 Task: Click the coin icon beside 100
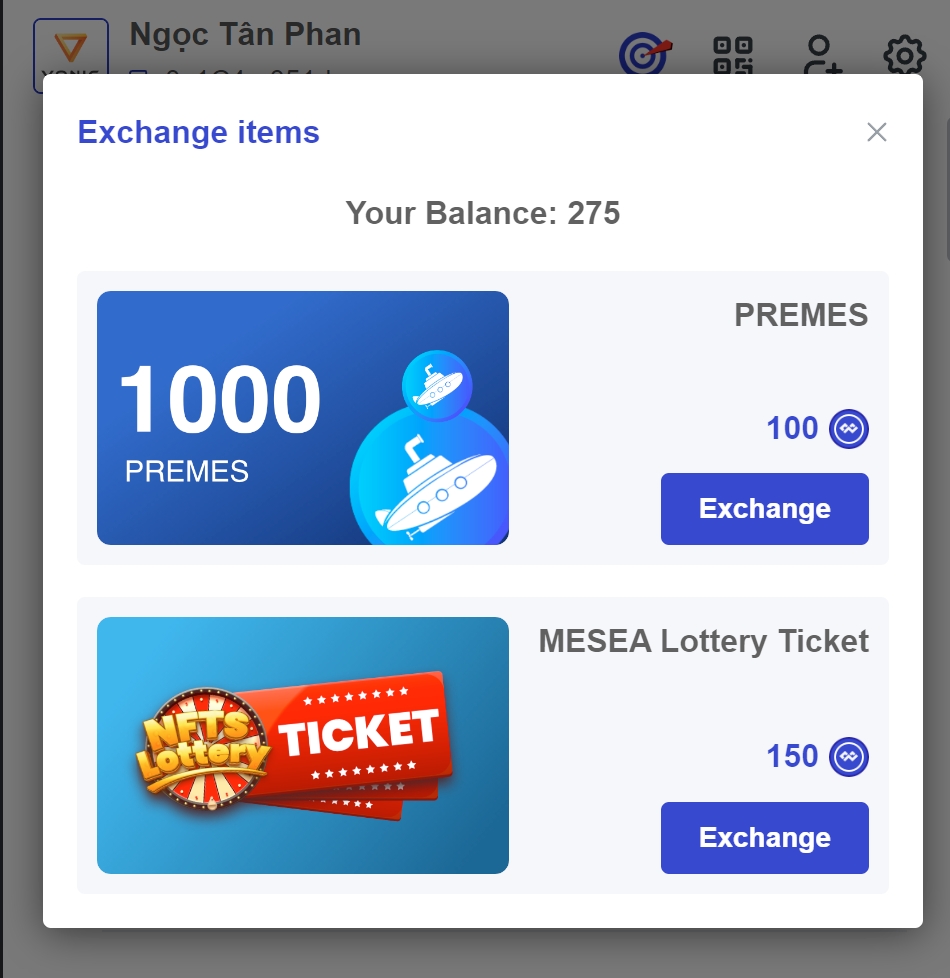click(x=849, y=429)
